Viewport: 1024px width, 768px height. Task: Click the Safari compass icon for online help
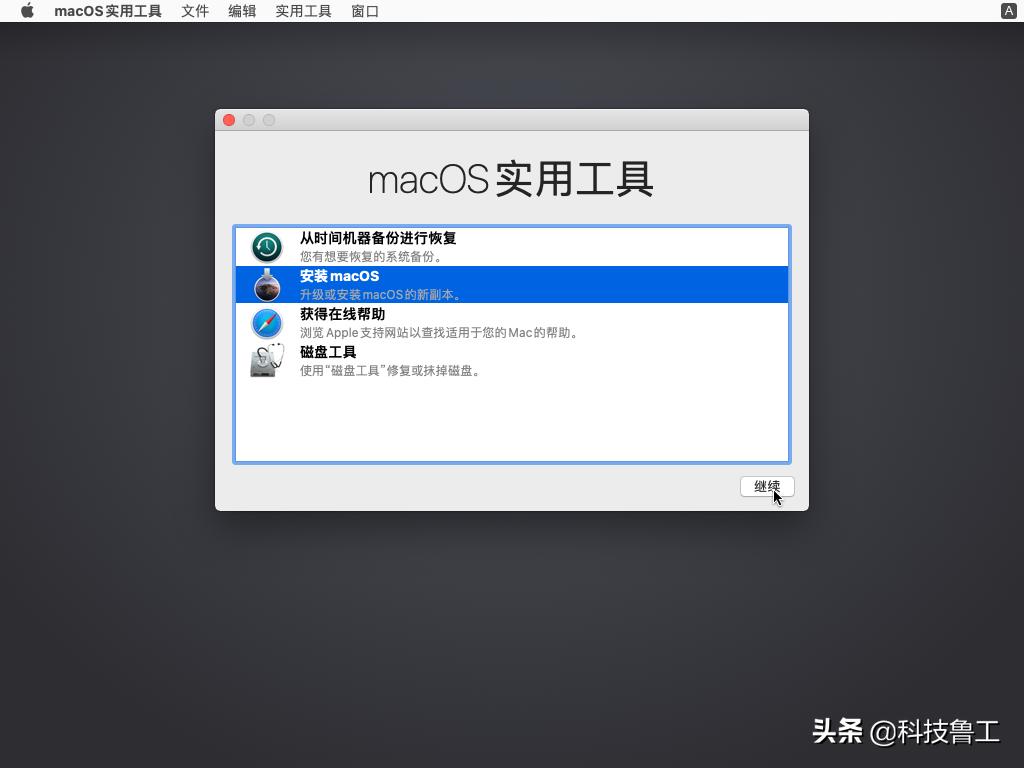tap(266, 321)
